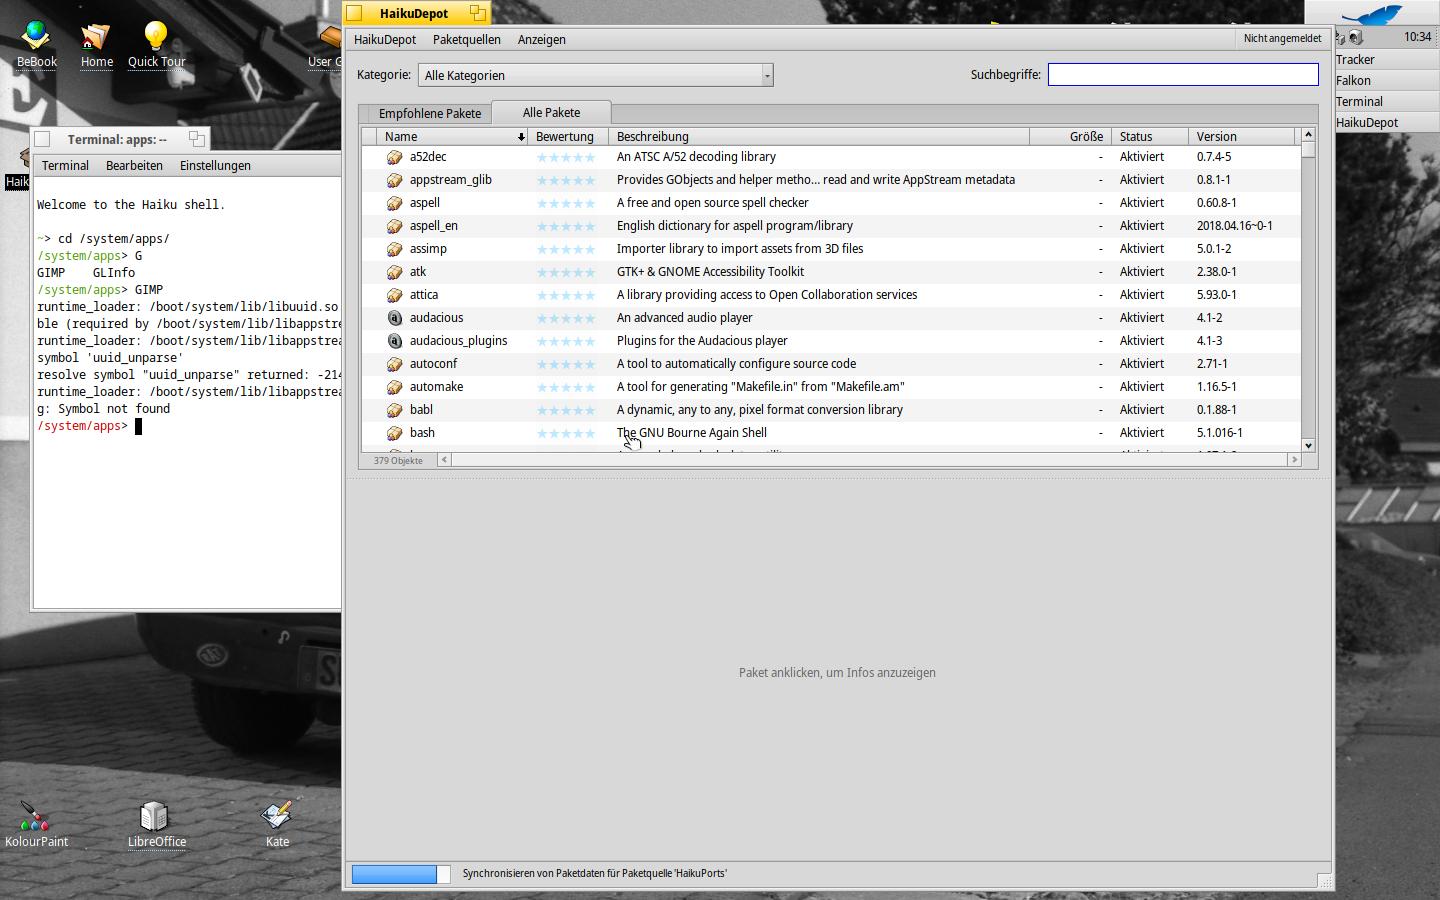Open Einstellungen menu in Terminal window
This screenshot has height=900, width=1440.
click(215, 165)
